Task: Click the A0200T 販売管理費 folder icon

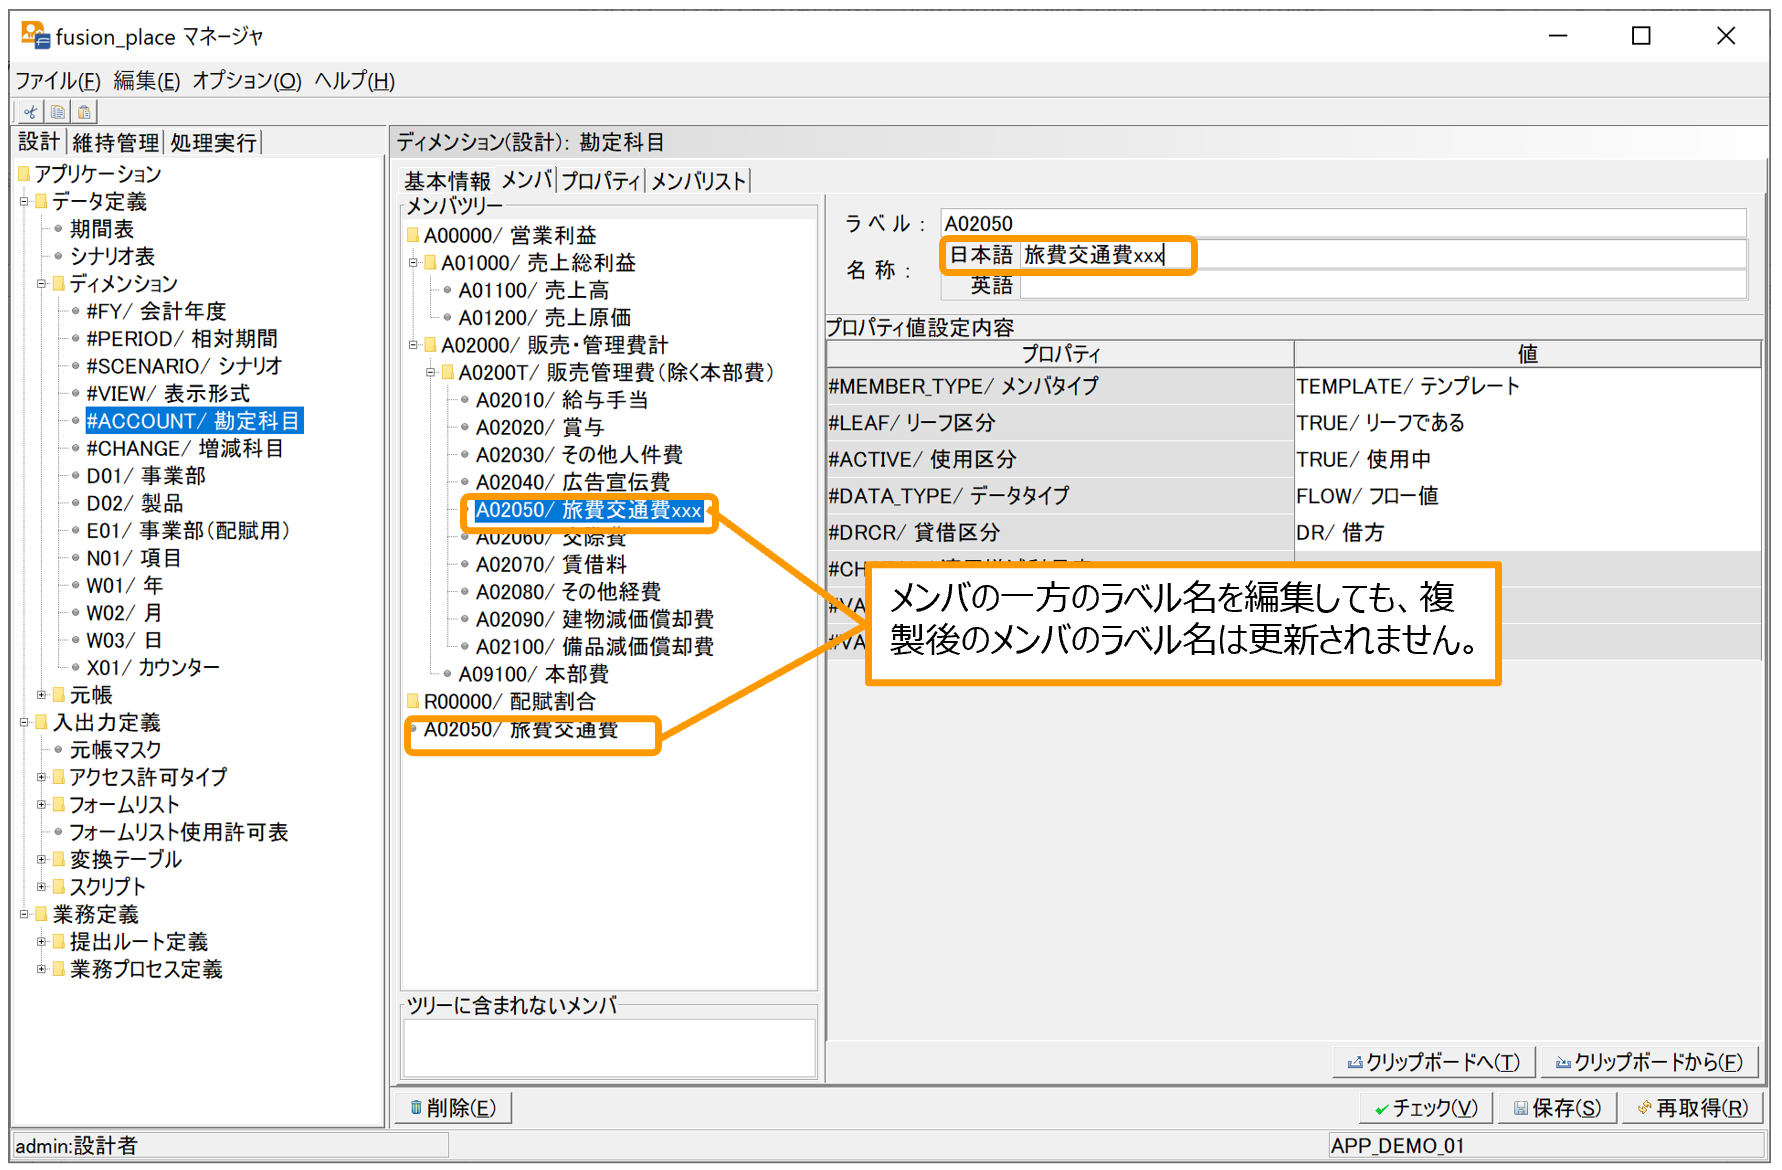Action: coord(448,372)
